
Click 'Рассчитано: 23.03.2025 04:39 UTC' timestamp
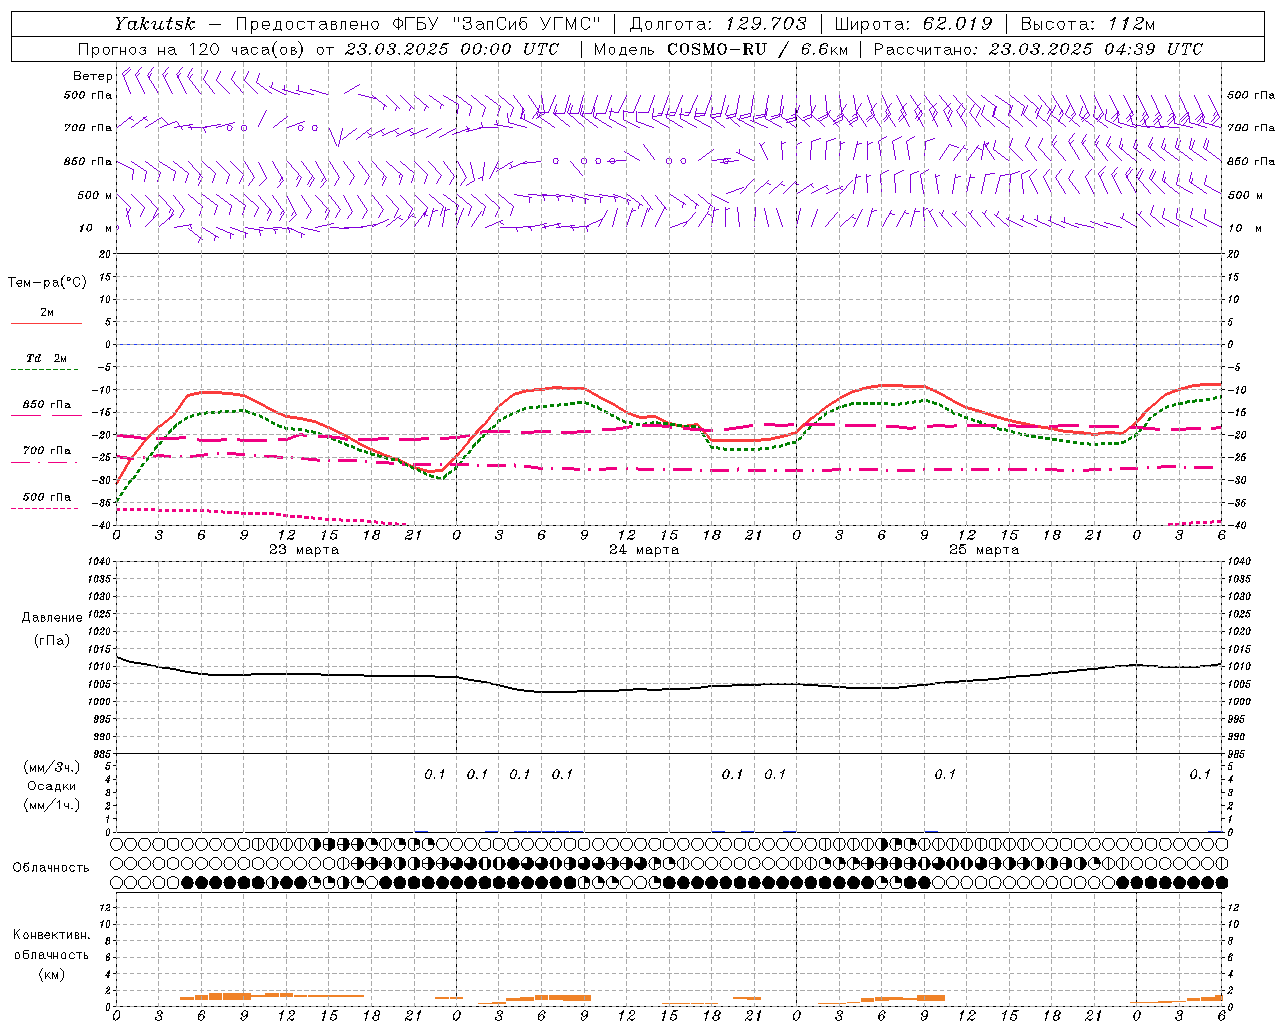(1038, 49)
